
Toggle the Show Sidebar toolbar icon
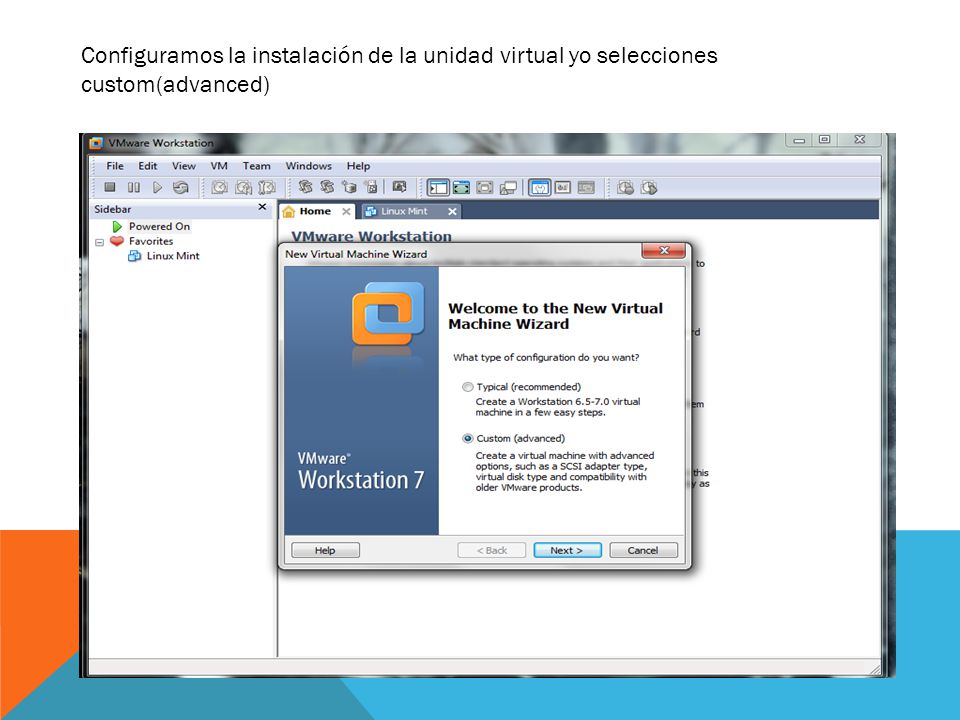[438, 187]
